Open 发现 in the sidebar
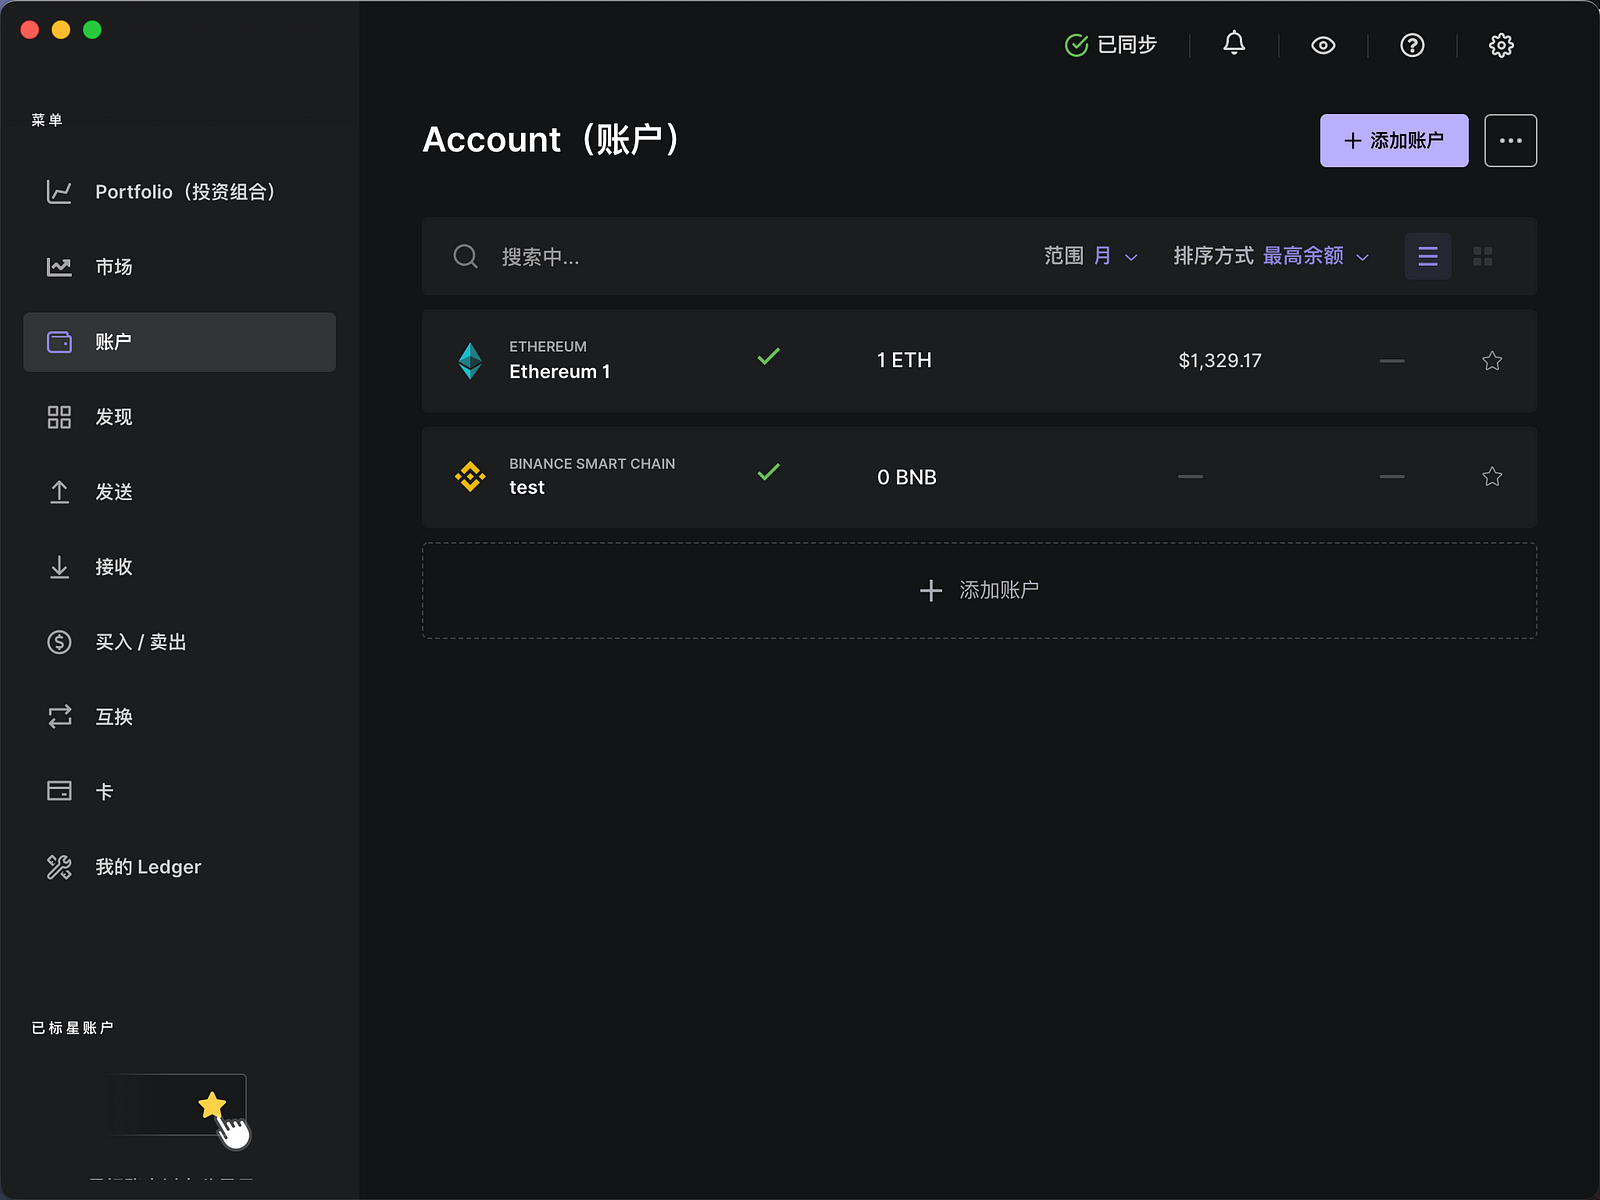 (179, 417)
